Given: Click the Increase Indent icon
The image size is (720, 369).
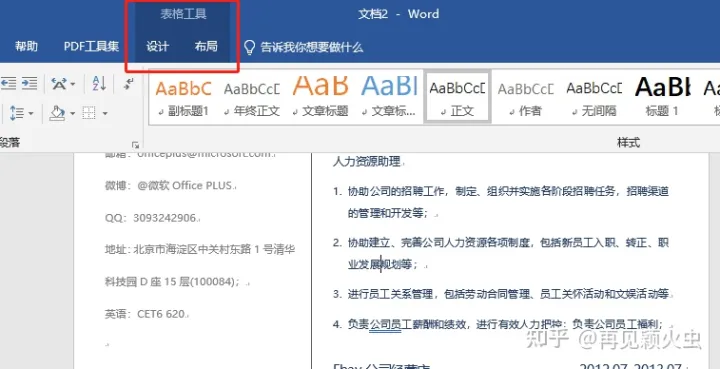Looking at the screenshot, I should (29, 84).
